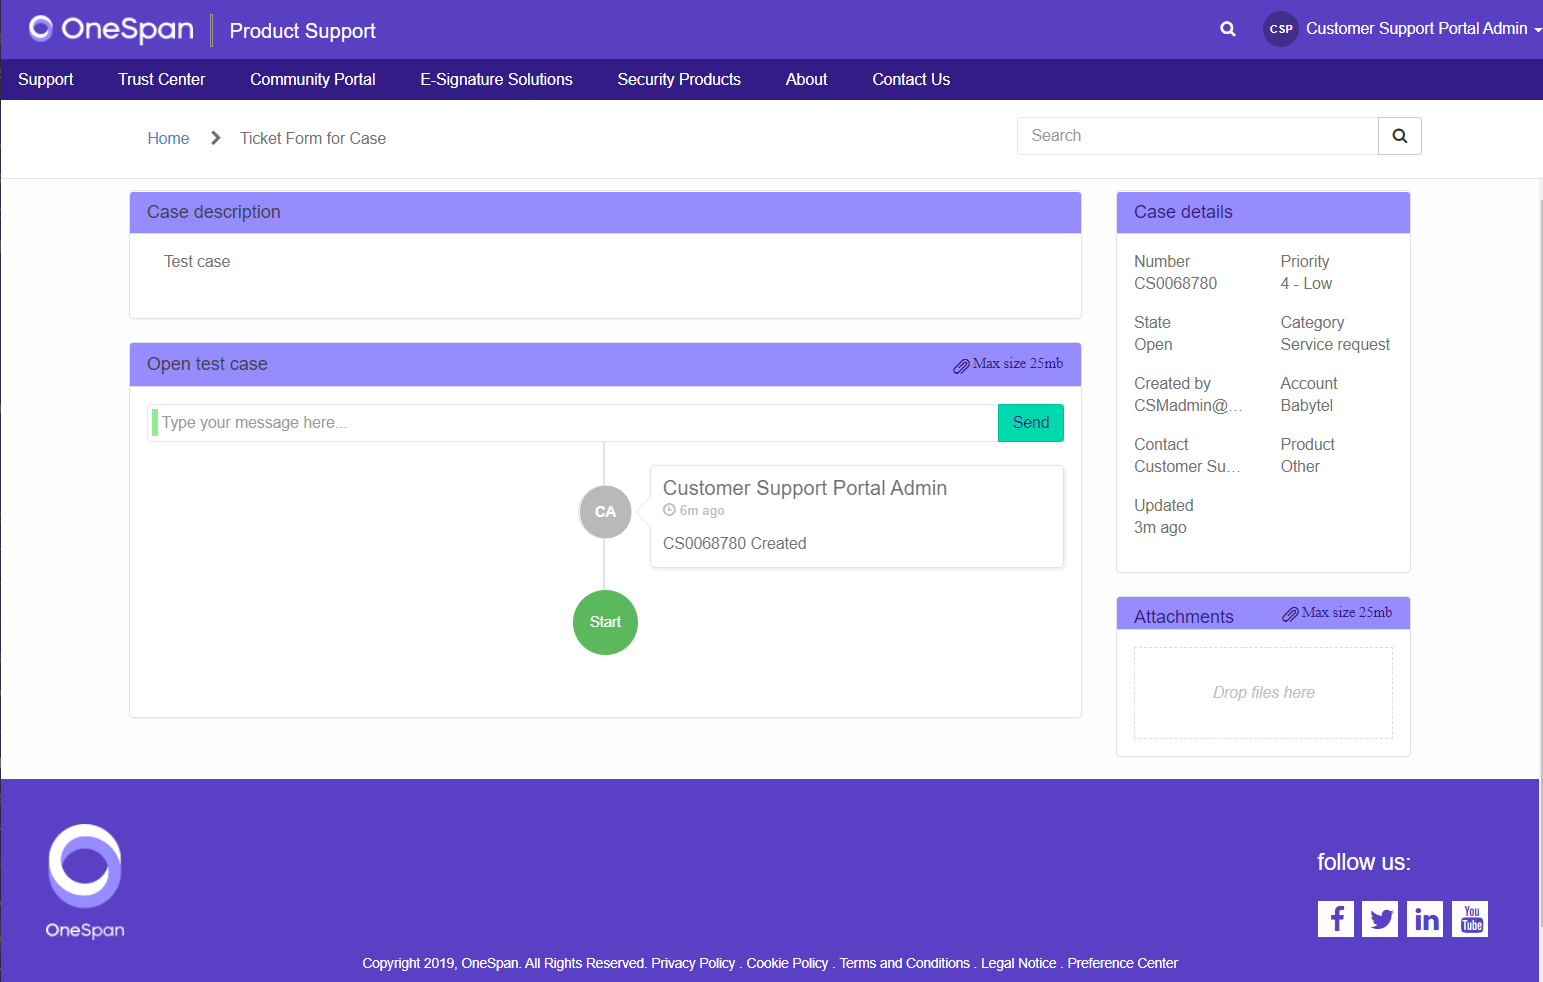The height and width of the screenshot is (982, 1543).
Task: Click the Send button
Action: pyautogui.click(x=1030, y=422)
